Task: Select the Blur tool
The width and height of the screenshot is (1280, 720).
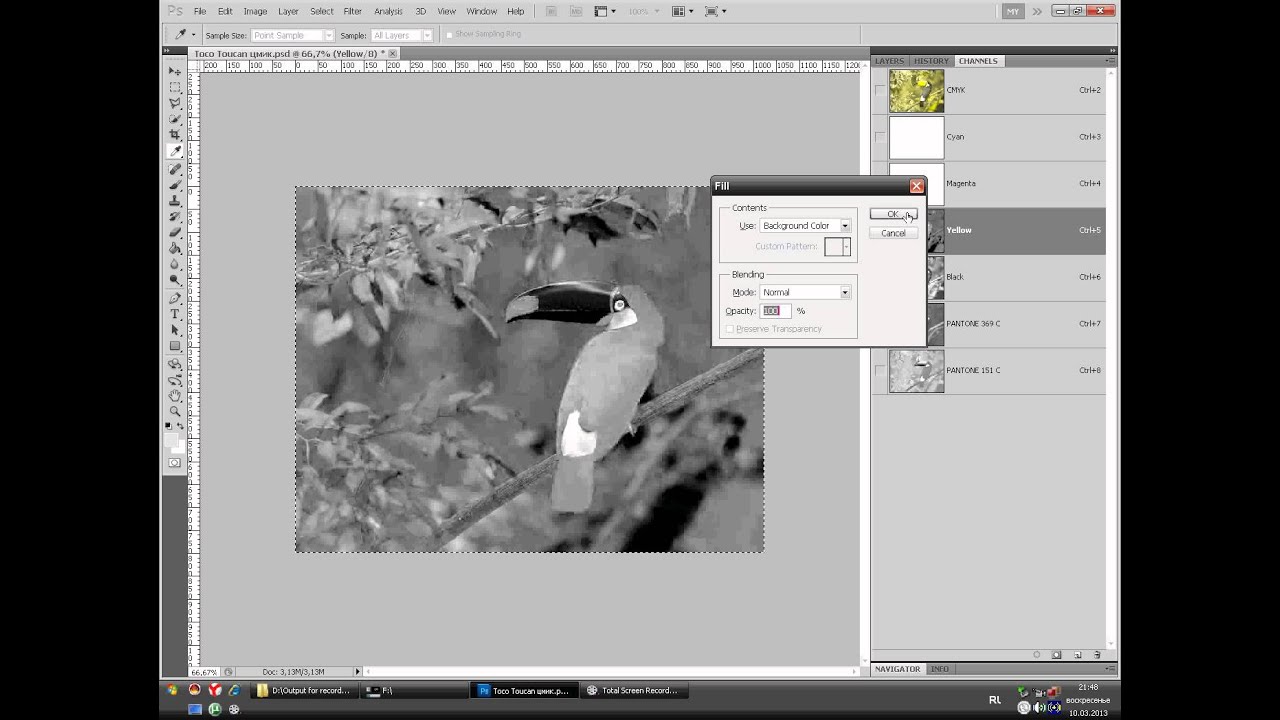Action: pos(175,264)
